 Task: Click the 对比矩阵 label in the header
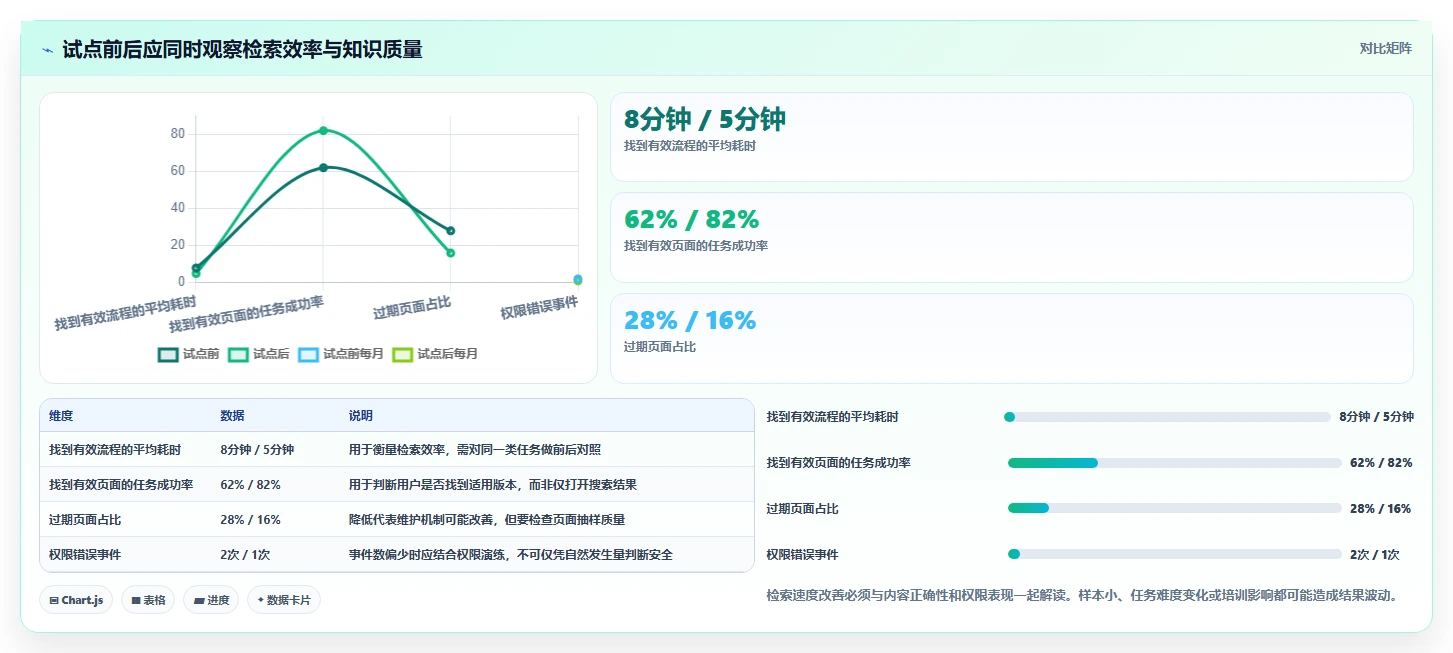coord(1386,48)
